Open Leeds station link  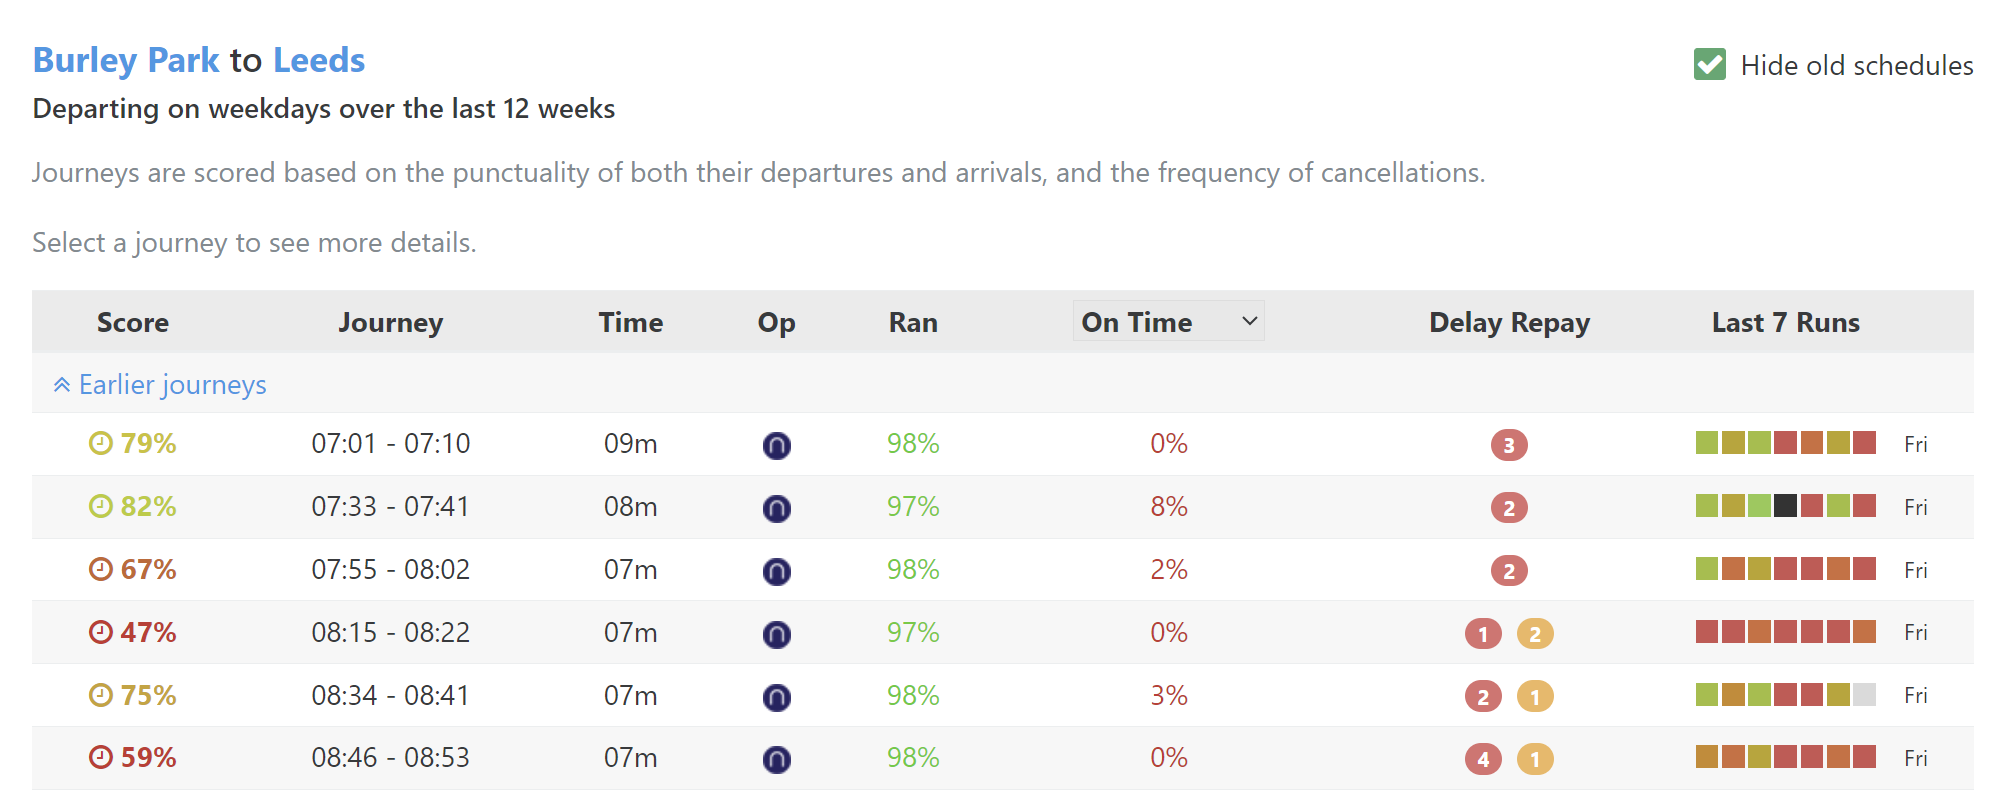[318, 60]
